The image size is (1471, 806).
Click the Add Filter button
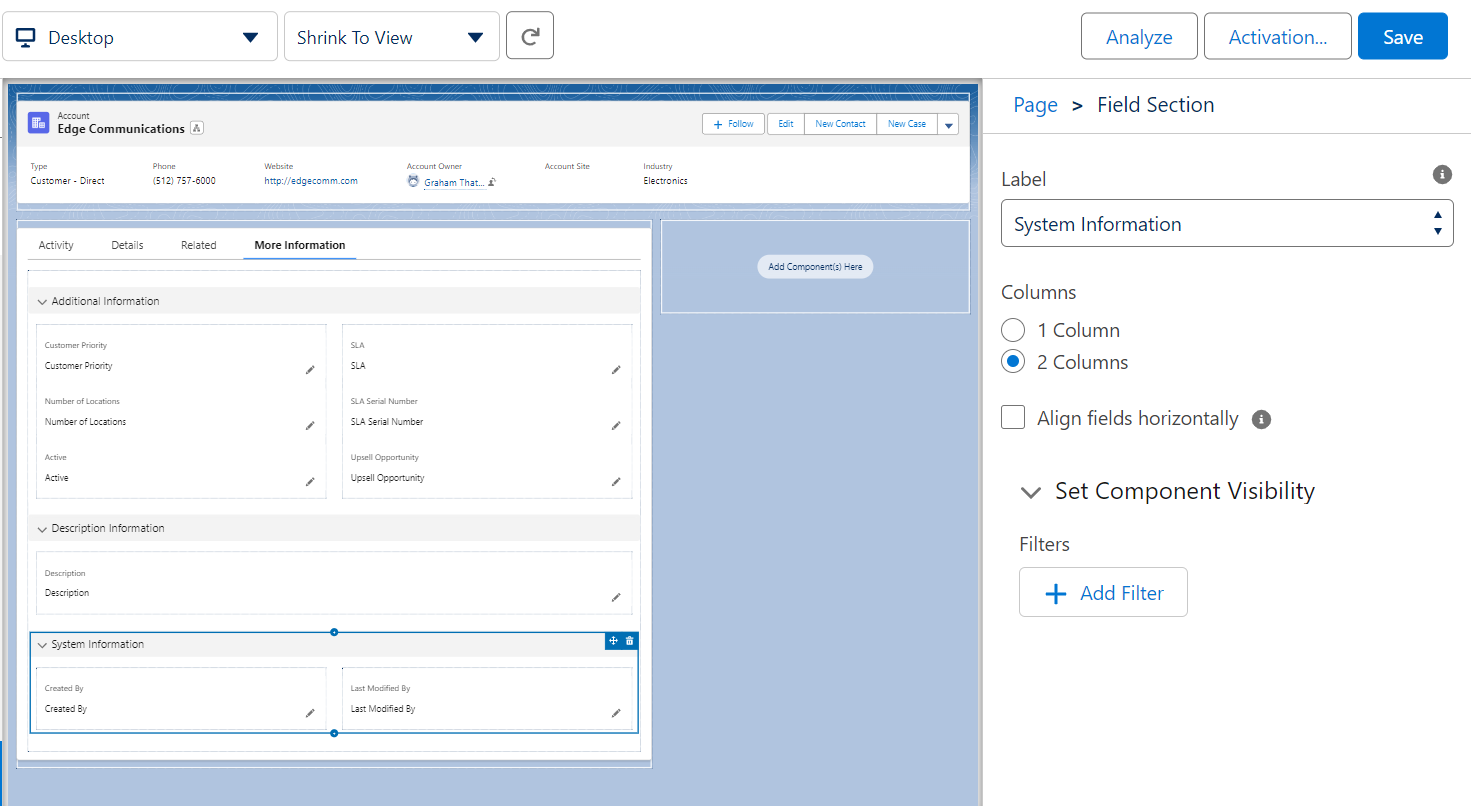click(1103, 592)
